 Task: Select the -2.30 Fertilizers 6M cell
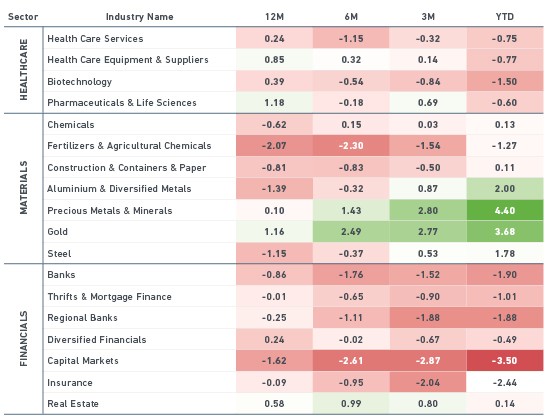click(x=351, y=146)
